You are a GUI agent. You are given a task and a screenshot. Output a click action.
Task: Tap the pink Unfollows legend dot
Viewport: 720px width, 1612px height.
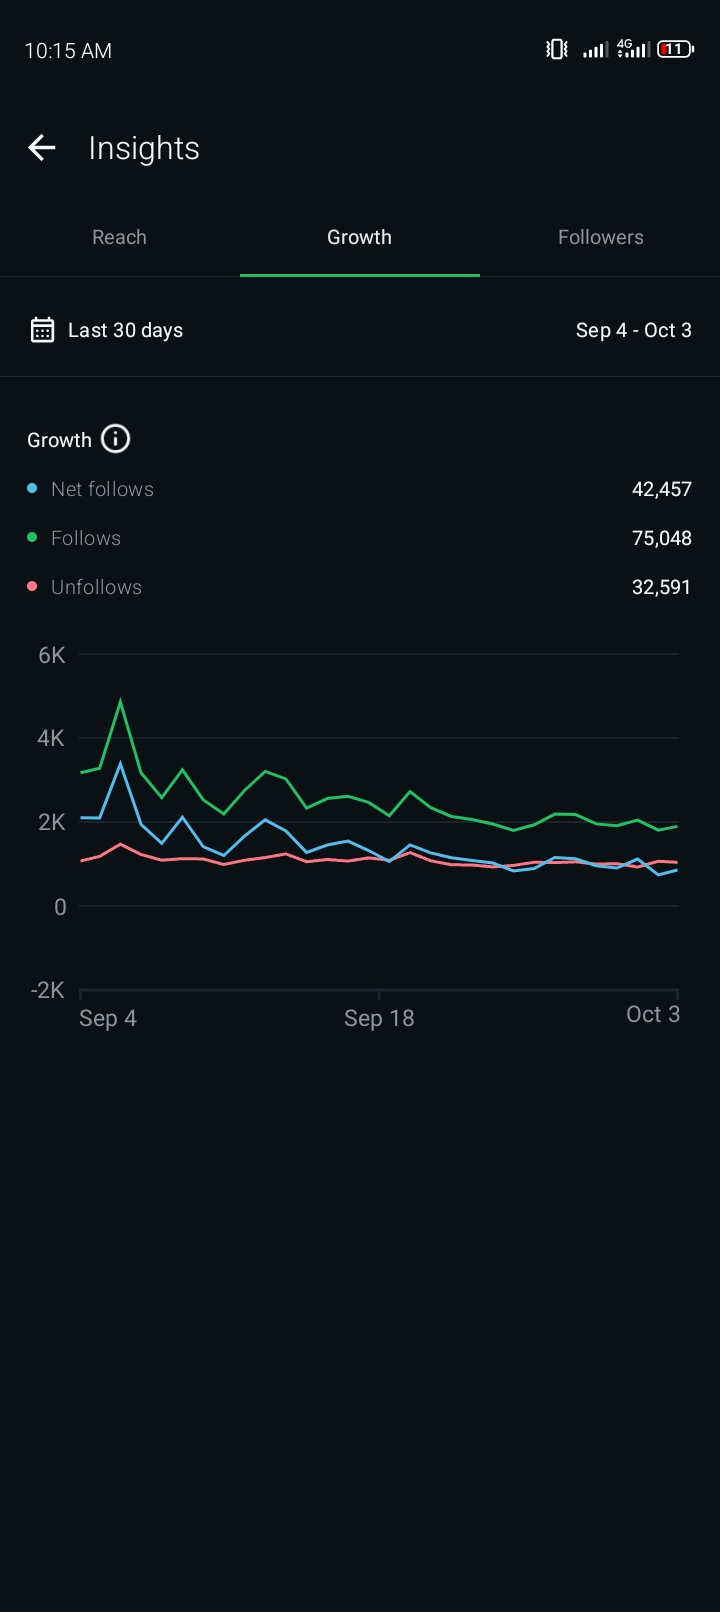[x=32, y=587]
